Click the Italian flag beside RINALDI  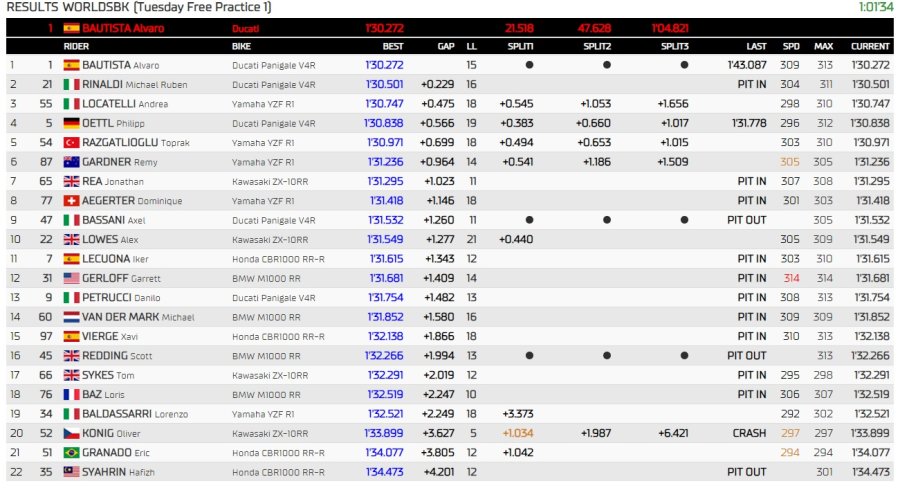coord(71,84)
